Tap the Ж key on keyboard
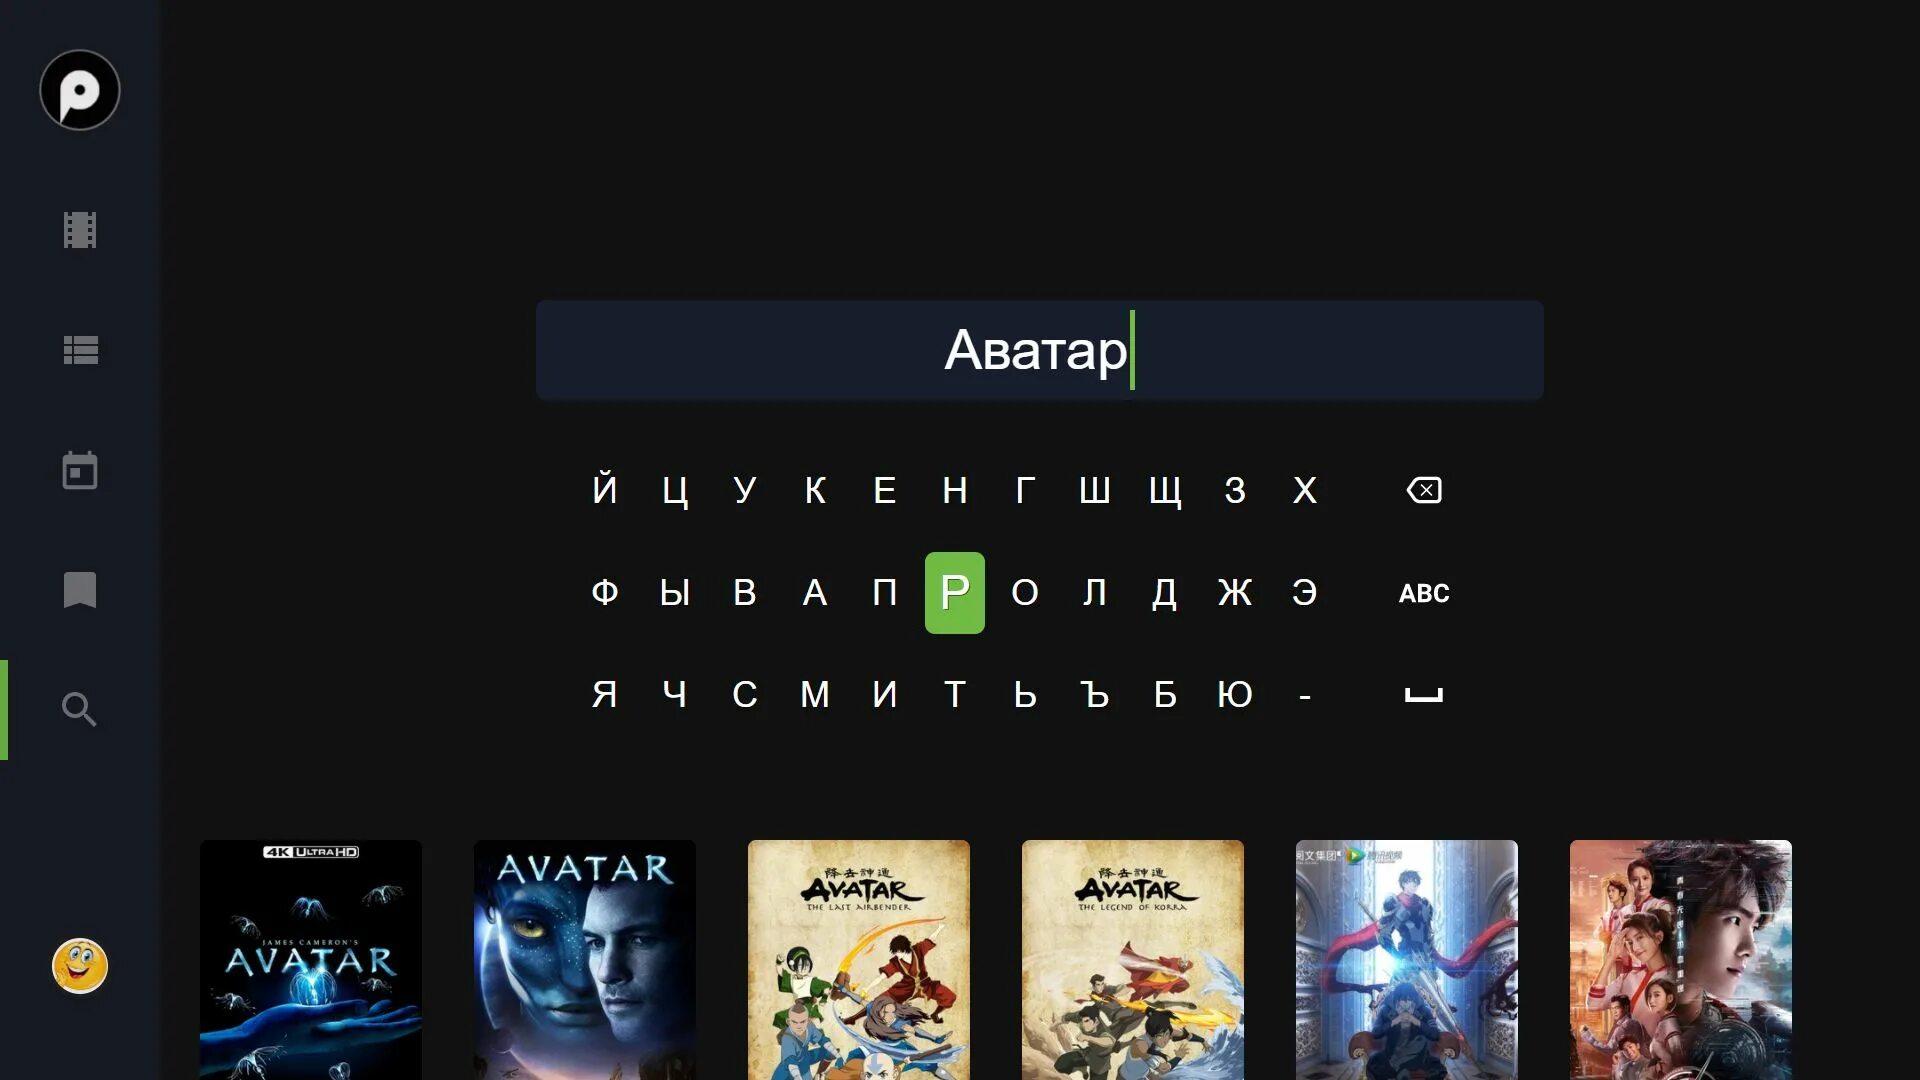Image resolution: width=1920 pixels, height=1080 pixels. [x=1235, y=593]
